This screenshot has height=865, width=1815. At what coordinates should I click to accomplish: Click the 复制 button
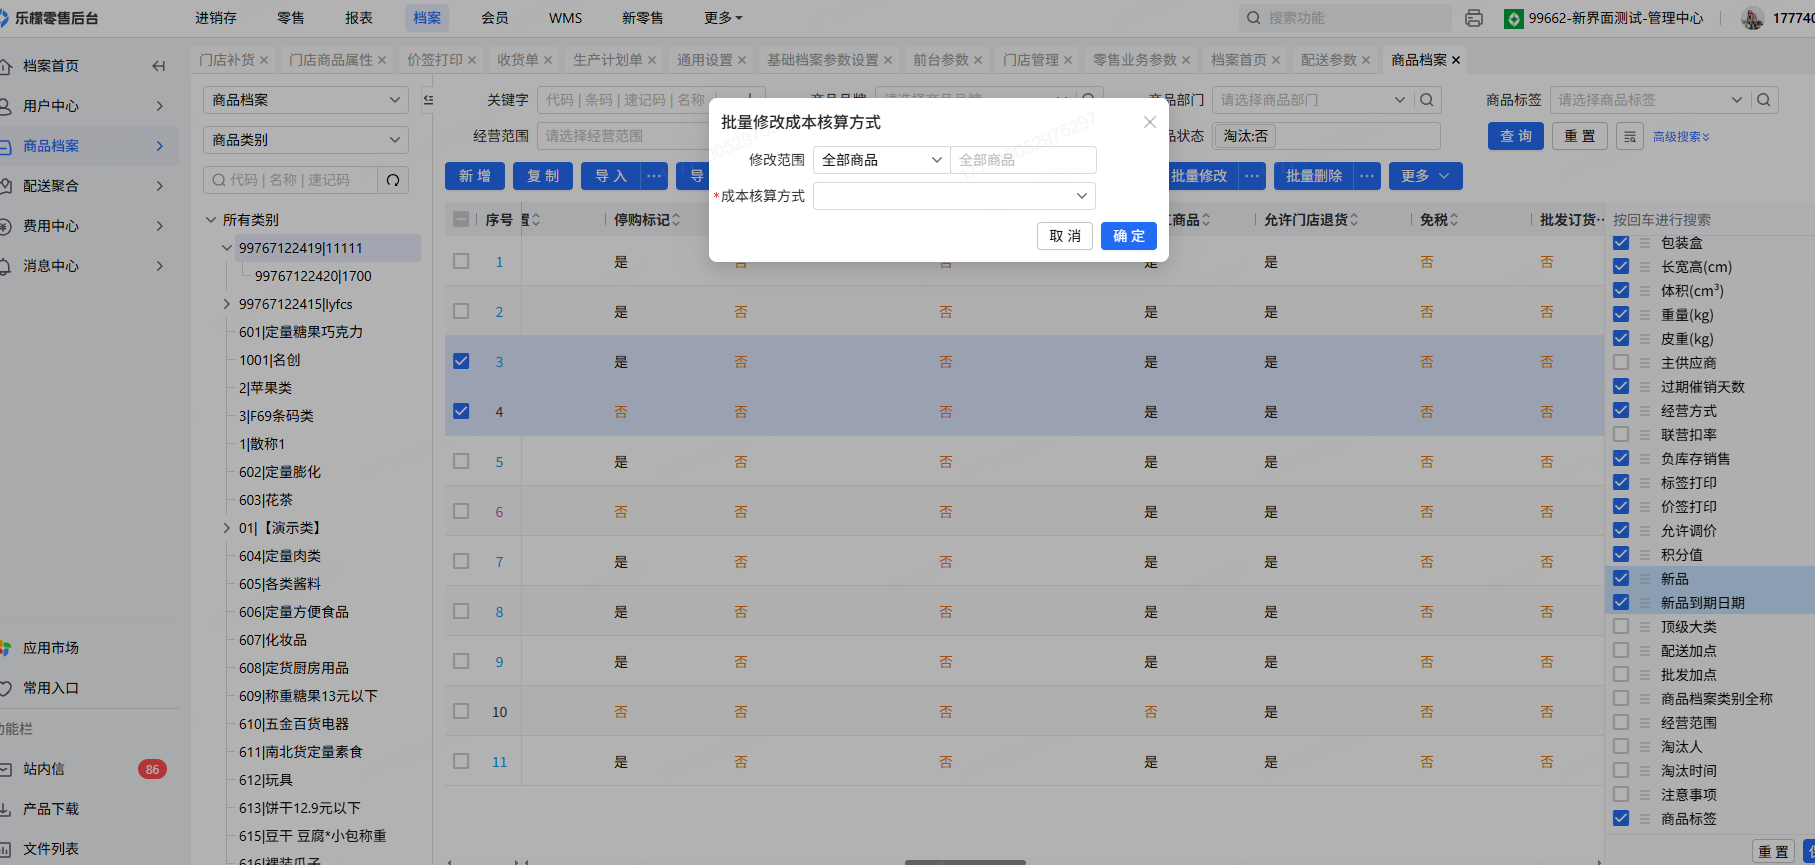click(543, 176)
